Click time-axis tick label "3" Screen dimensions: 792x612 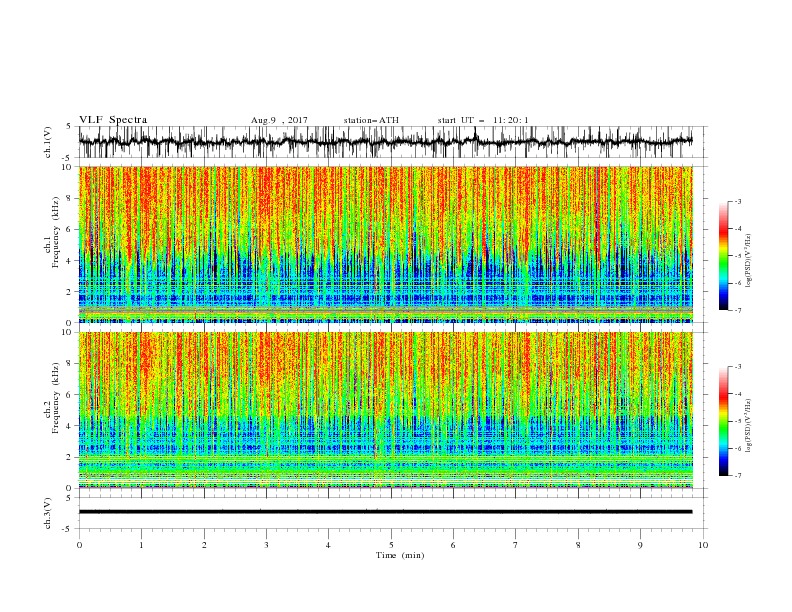266,545
